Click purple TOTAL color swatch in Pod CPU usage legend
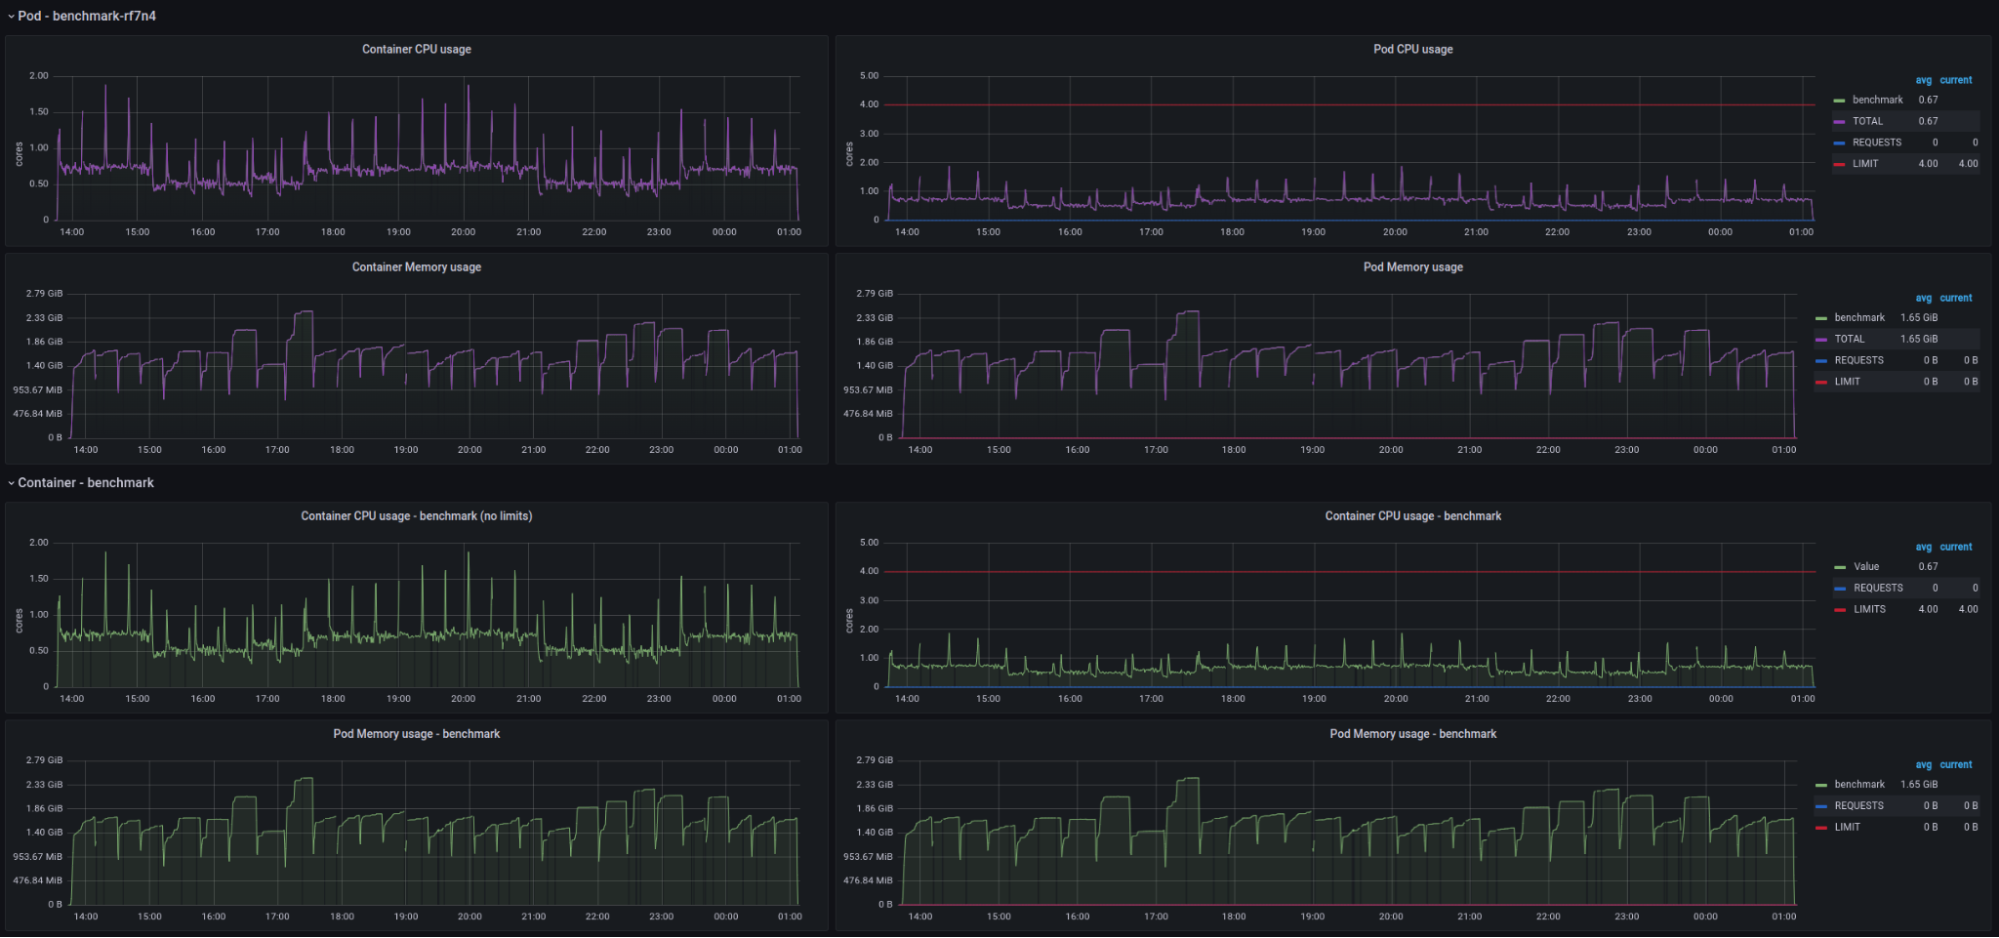The image size is (1999, 938). pyautogui.click(x=1839, y=122)
